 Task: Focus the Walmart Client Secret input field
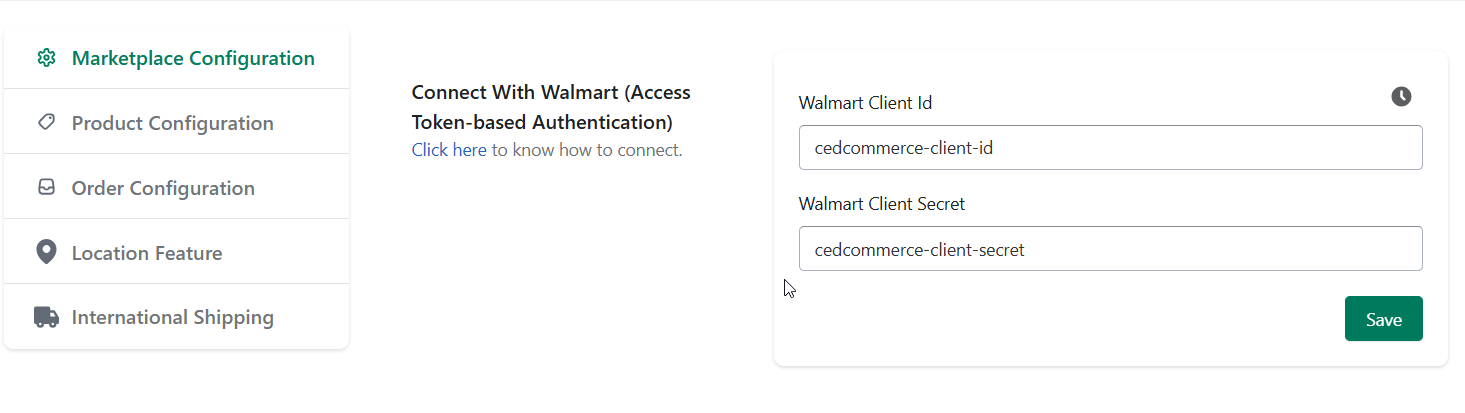click(x=1110, y=248)
